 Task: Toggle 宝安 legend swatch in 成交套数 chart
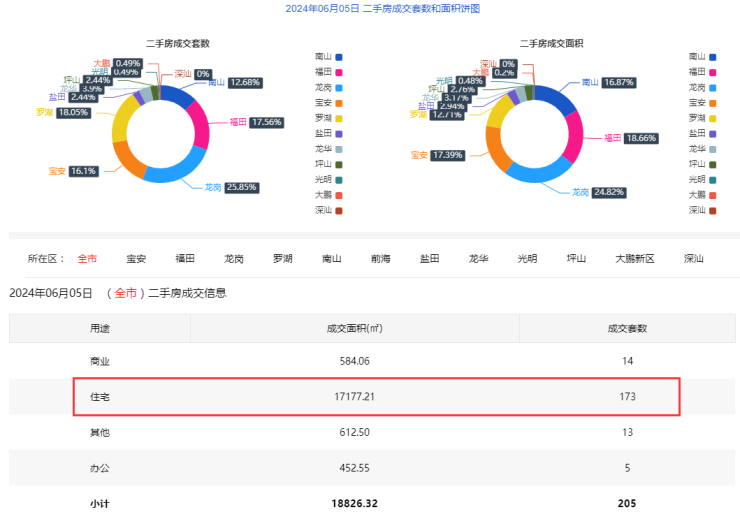coord(339,103)
